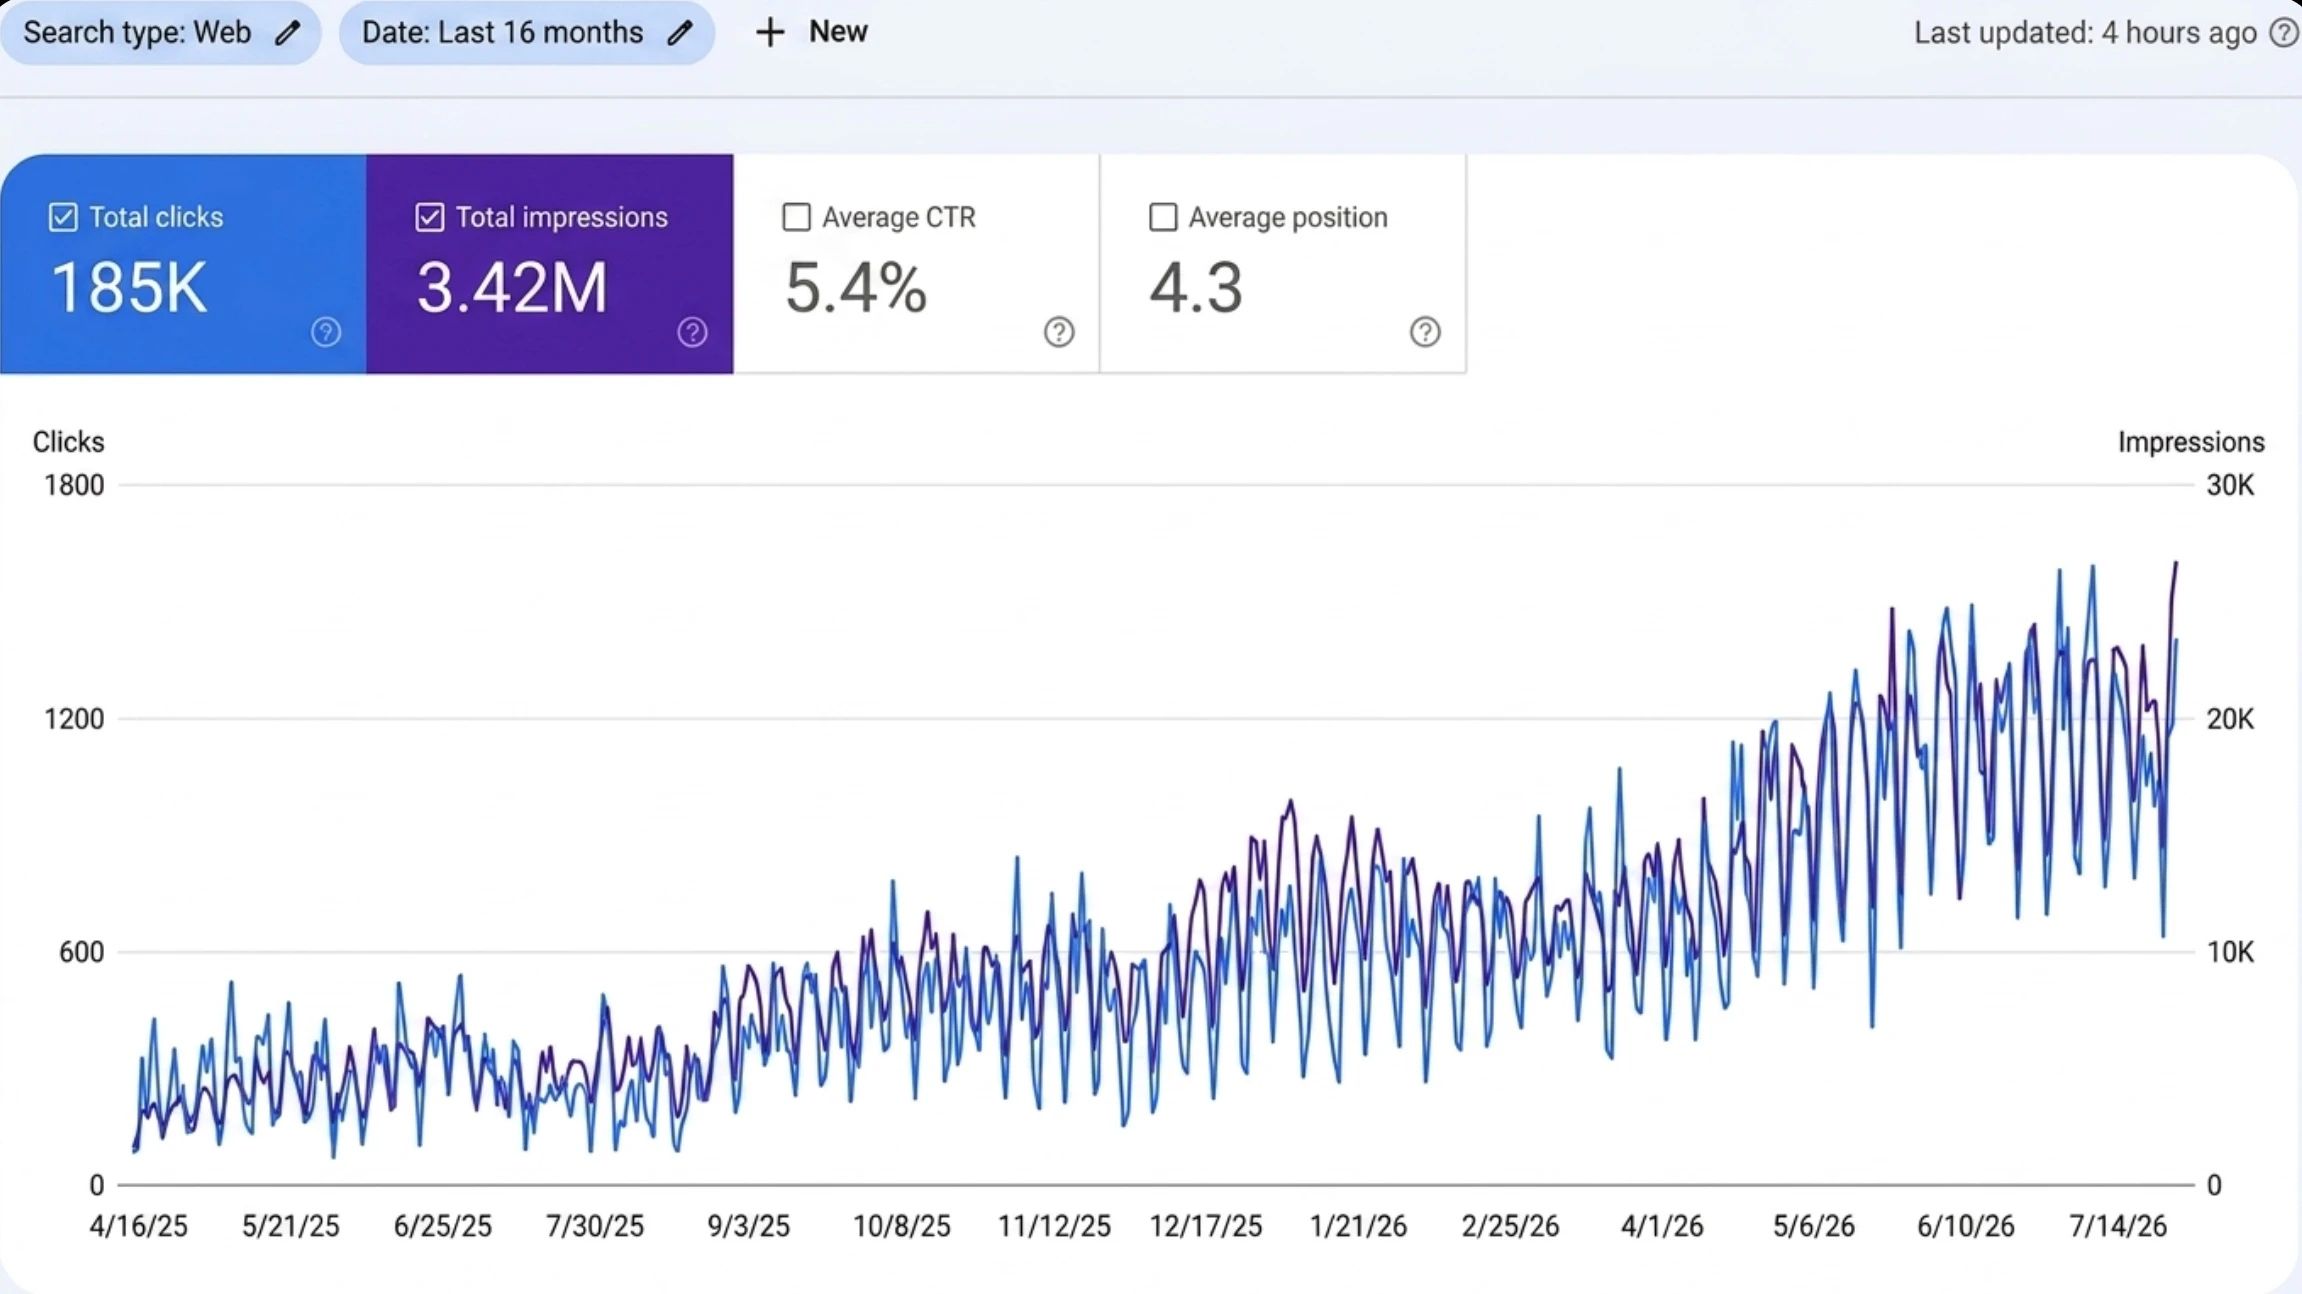Add a New filter
This screenshot has width=2302, height=1294.
[811, 33]
